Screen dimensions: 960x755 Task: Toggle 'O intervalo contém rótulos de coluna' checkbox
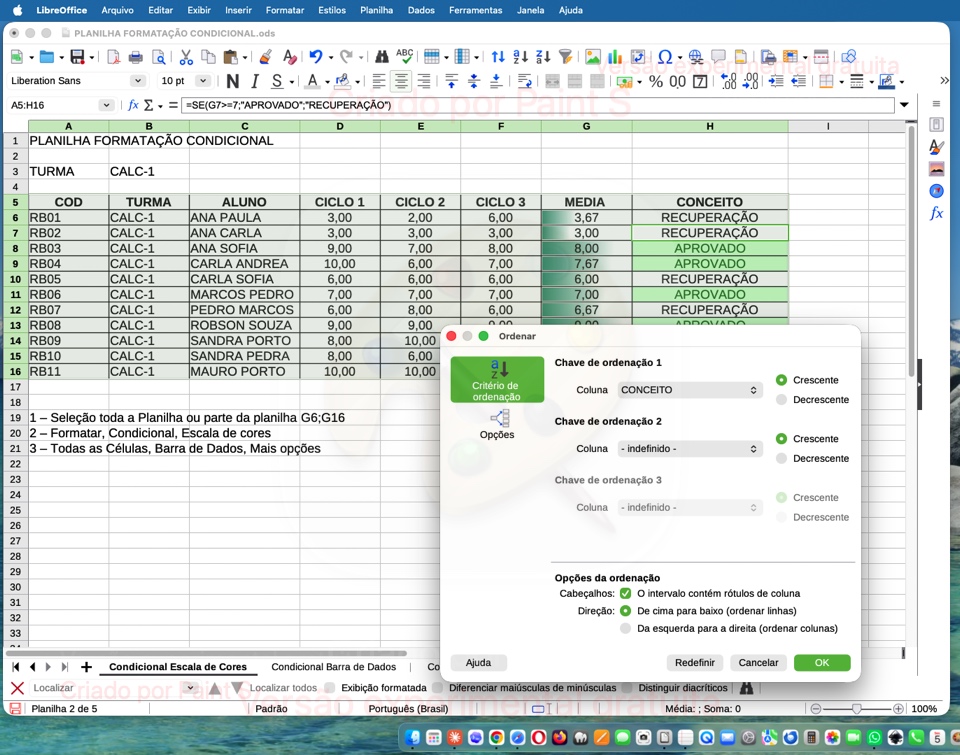pyautogui.click(x=625, y=593)
